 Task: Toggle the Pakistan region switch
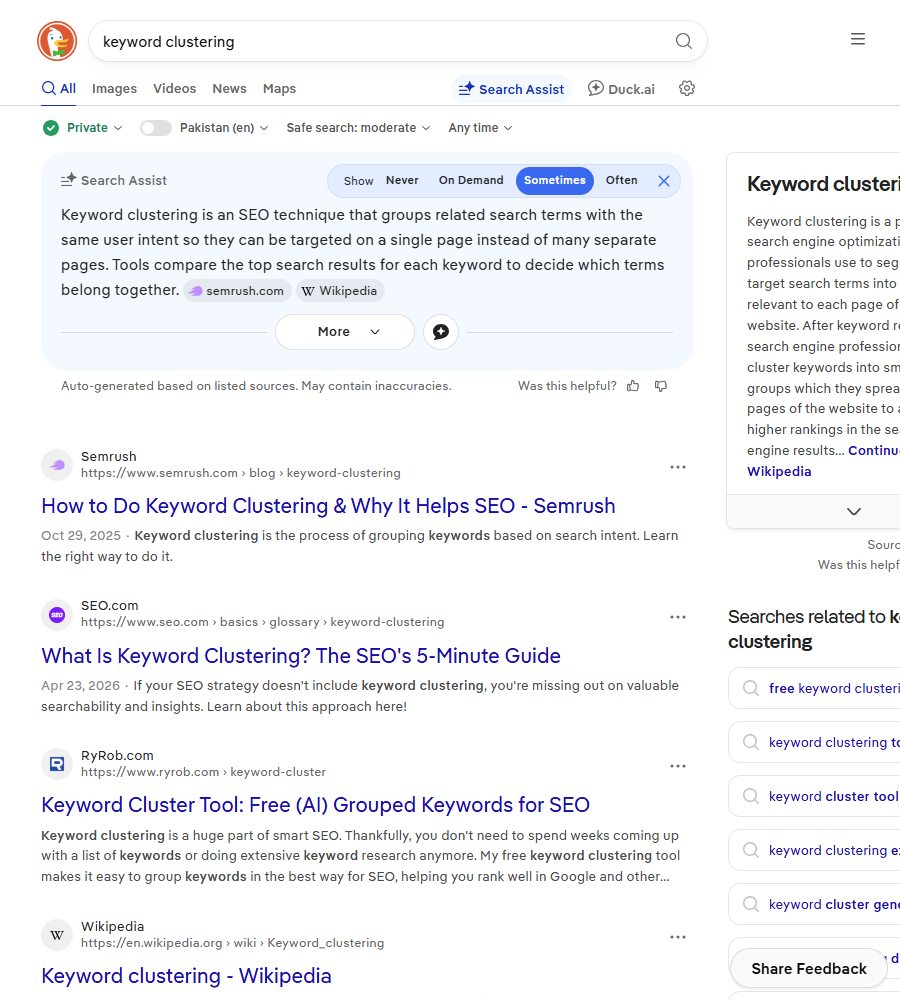coord(156,128)
